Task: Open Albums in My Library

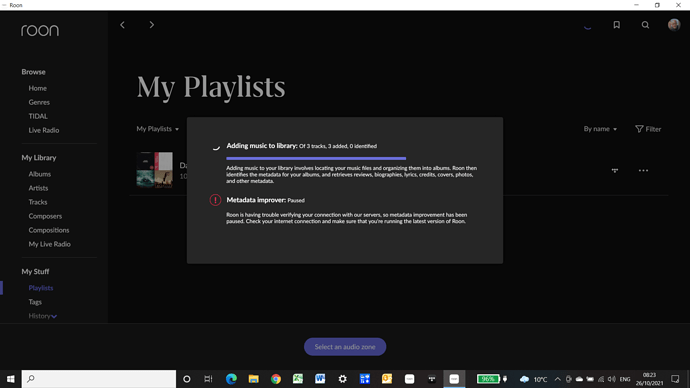Action: (40, 174)
